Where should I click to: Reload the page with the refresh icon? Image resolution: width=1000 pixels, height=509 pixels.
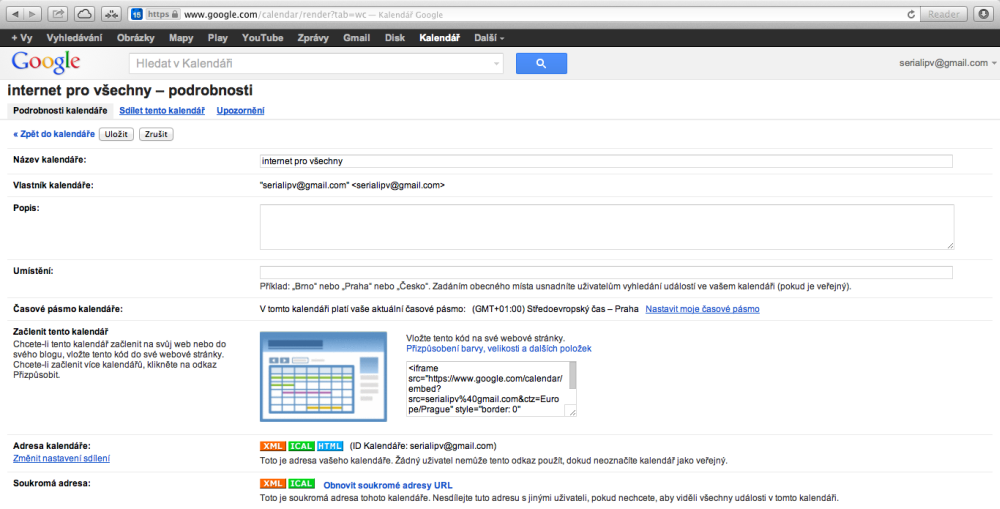pyautogui.click(x=911, y=14)
